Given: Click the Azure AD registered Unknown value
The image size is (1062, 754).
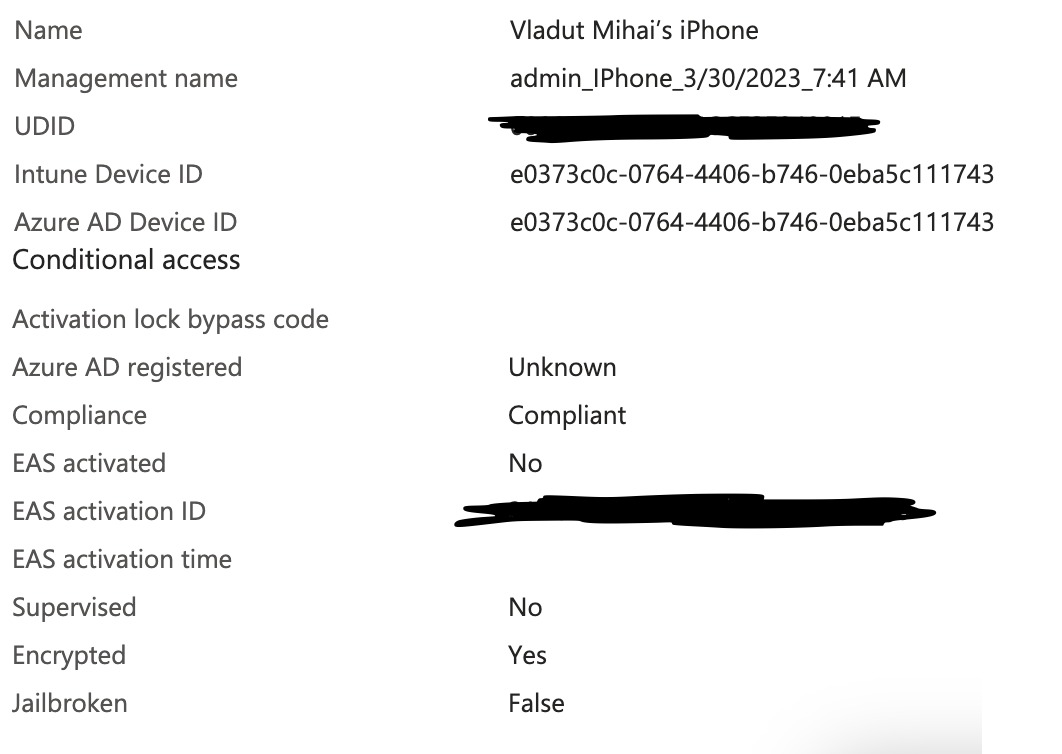Looking at the screenshot, I should (562, 368).
